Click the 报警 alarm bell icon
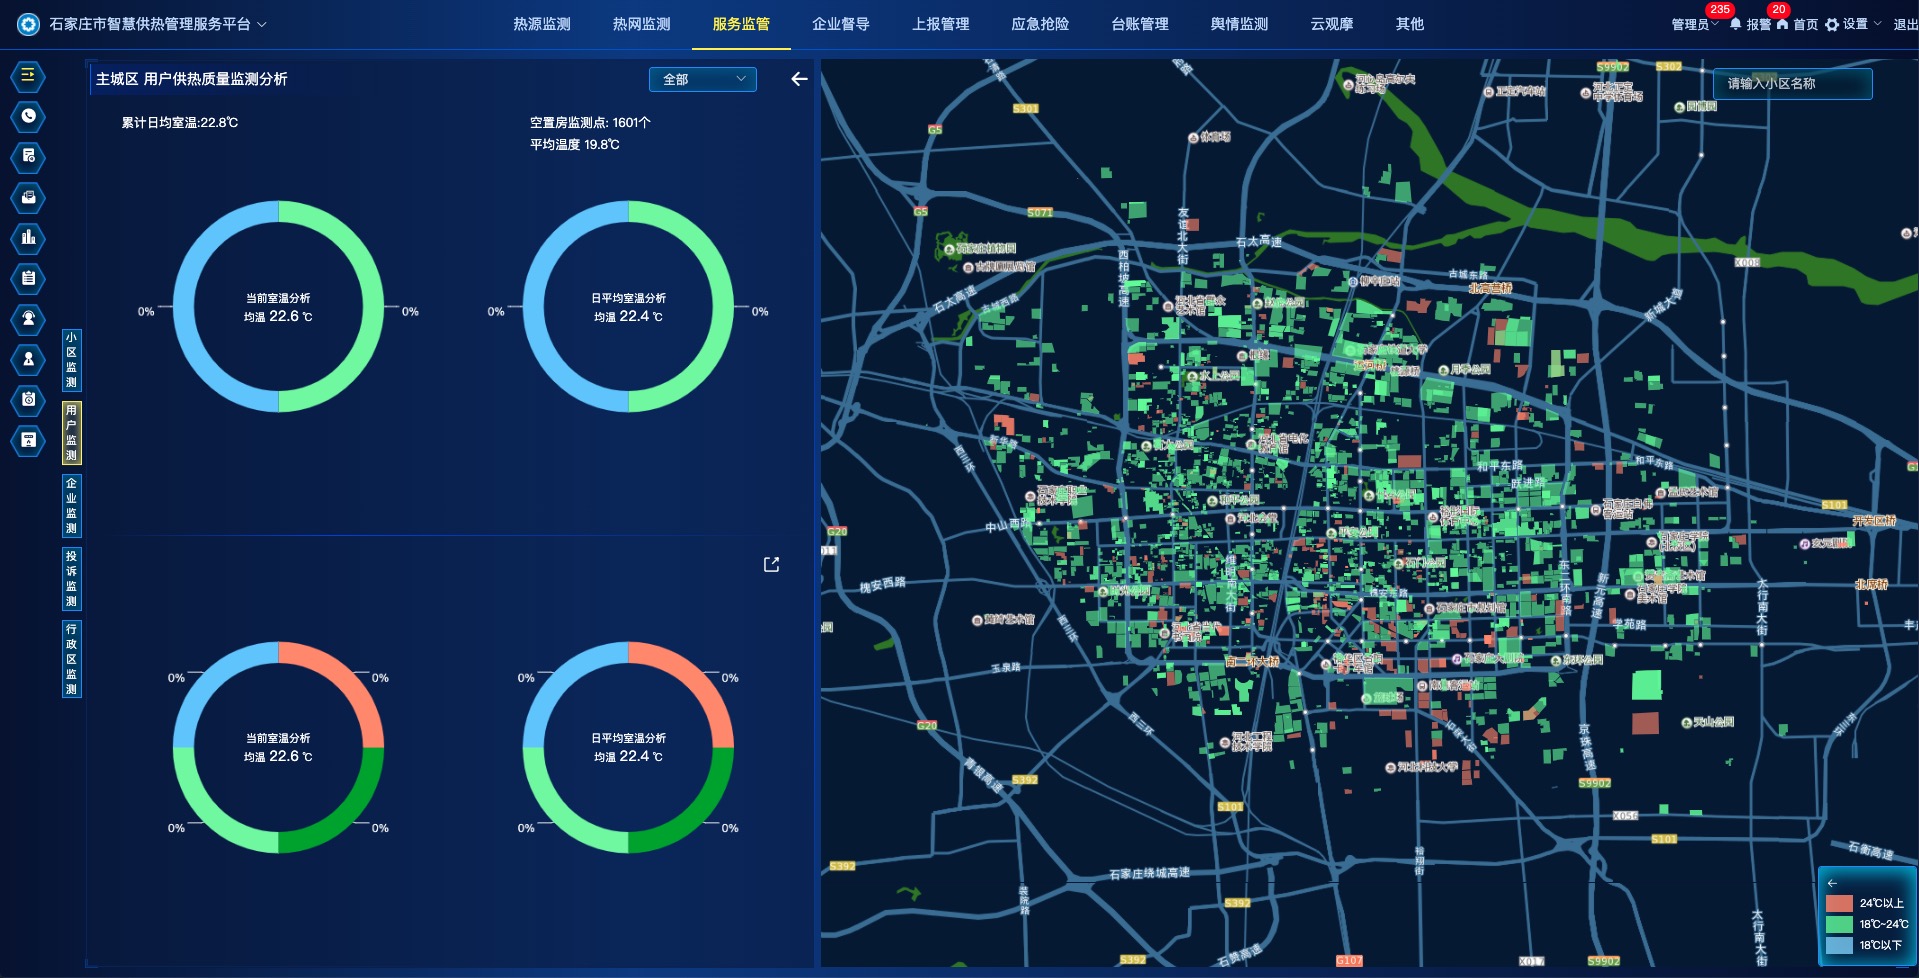This screenshot has height=978, width=1919. coord(1736,24)
